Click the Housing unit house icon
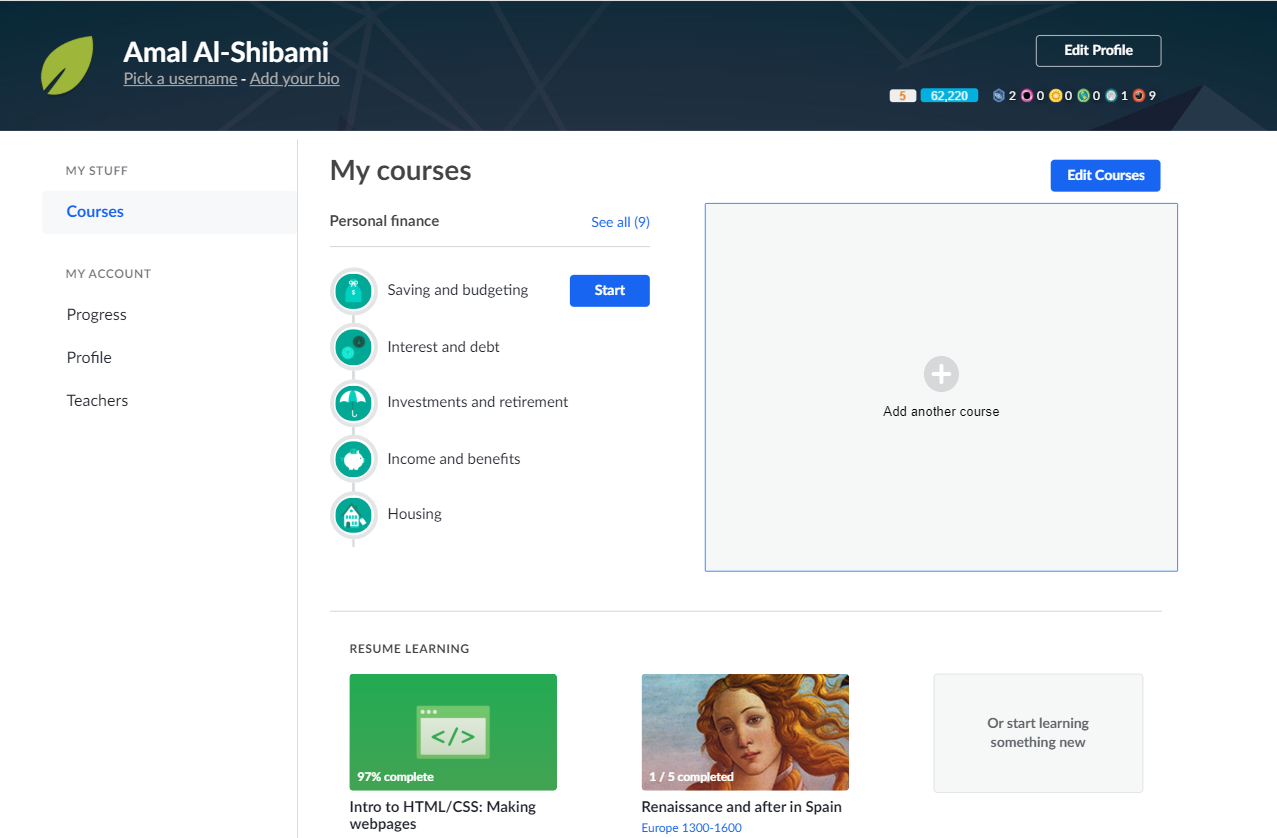The image size is (1277, 838). click(x=353, y=515)
